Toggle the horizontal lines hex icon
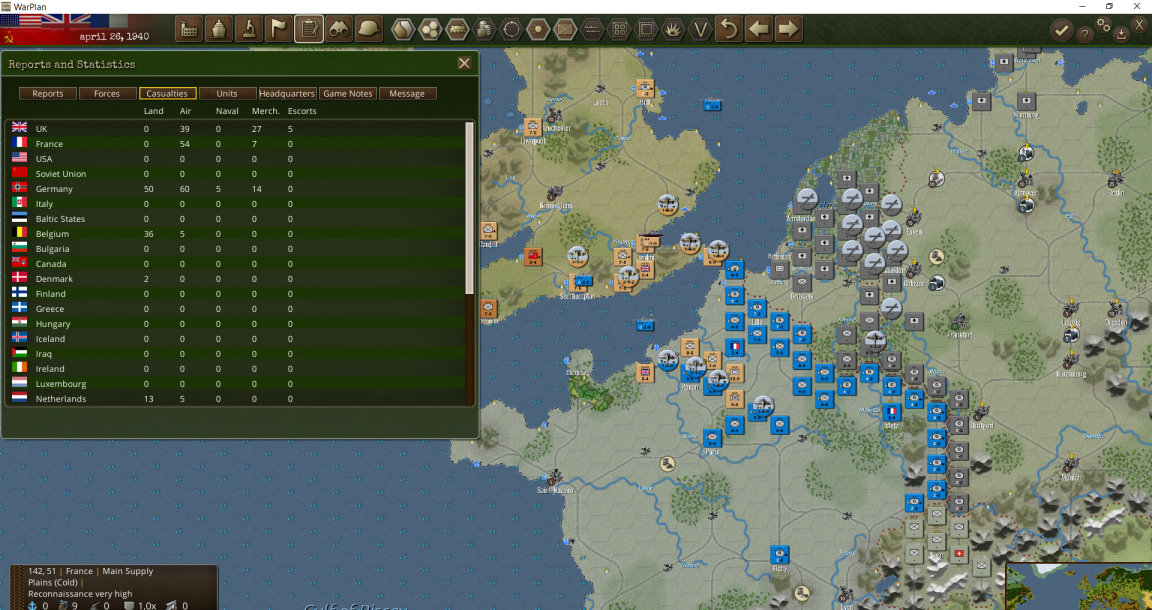Screen dimensions: 1152x610 (x=592, y=29)
